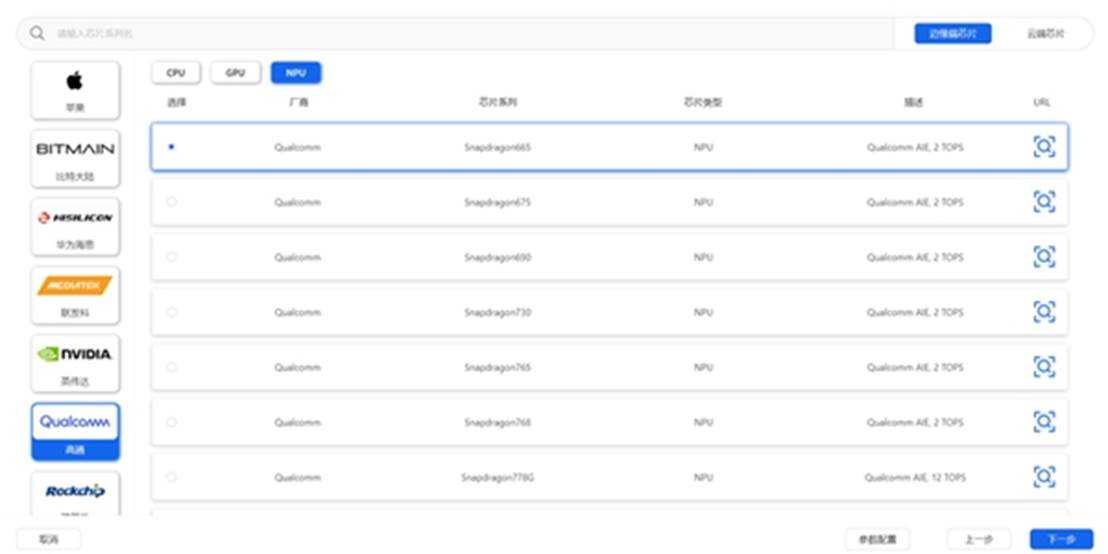The image size is (1108, 554).
Task: Click the Snapdragon768 chip name
Action: click(x=497, y=422)
